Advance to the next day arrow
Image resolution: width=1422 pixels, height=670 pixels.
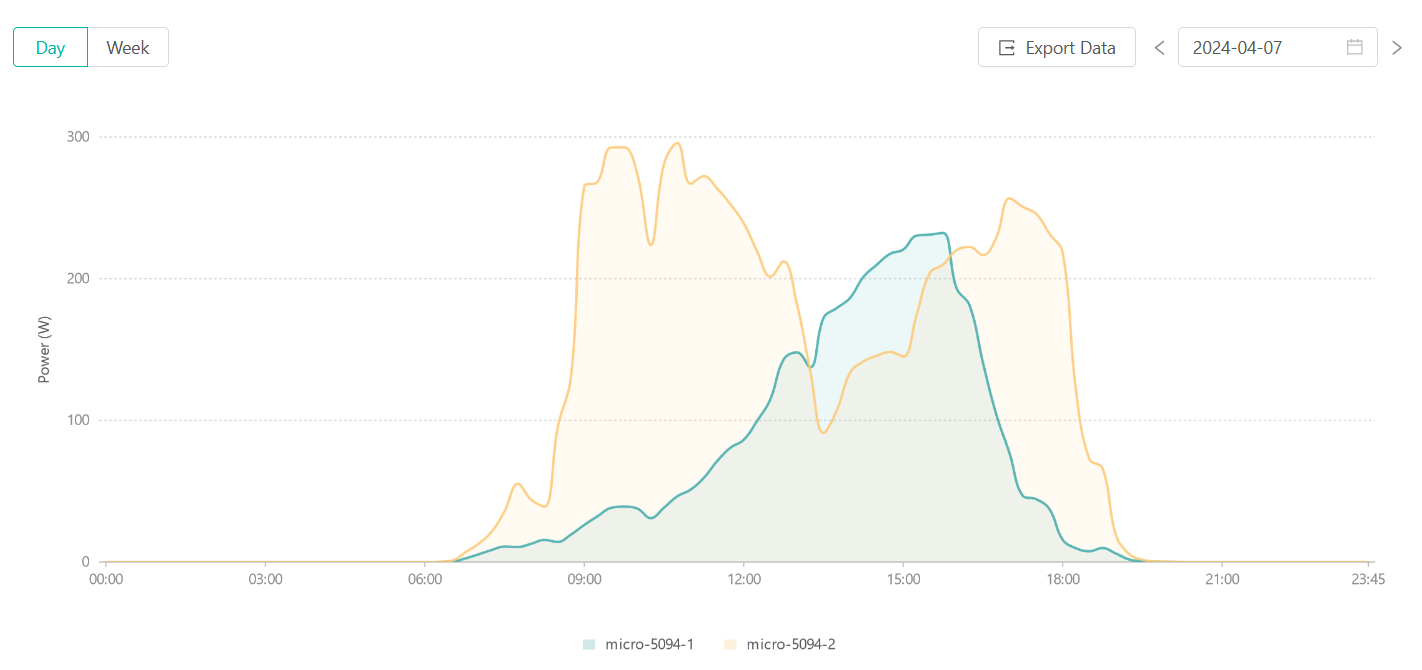tap(1397, 48)
